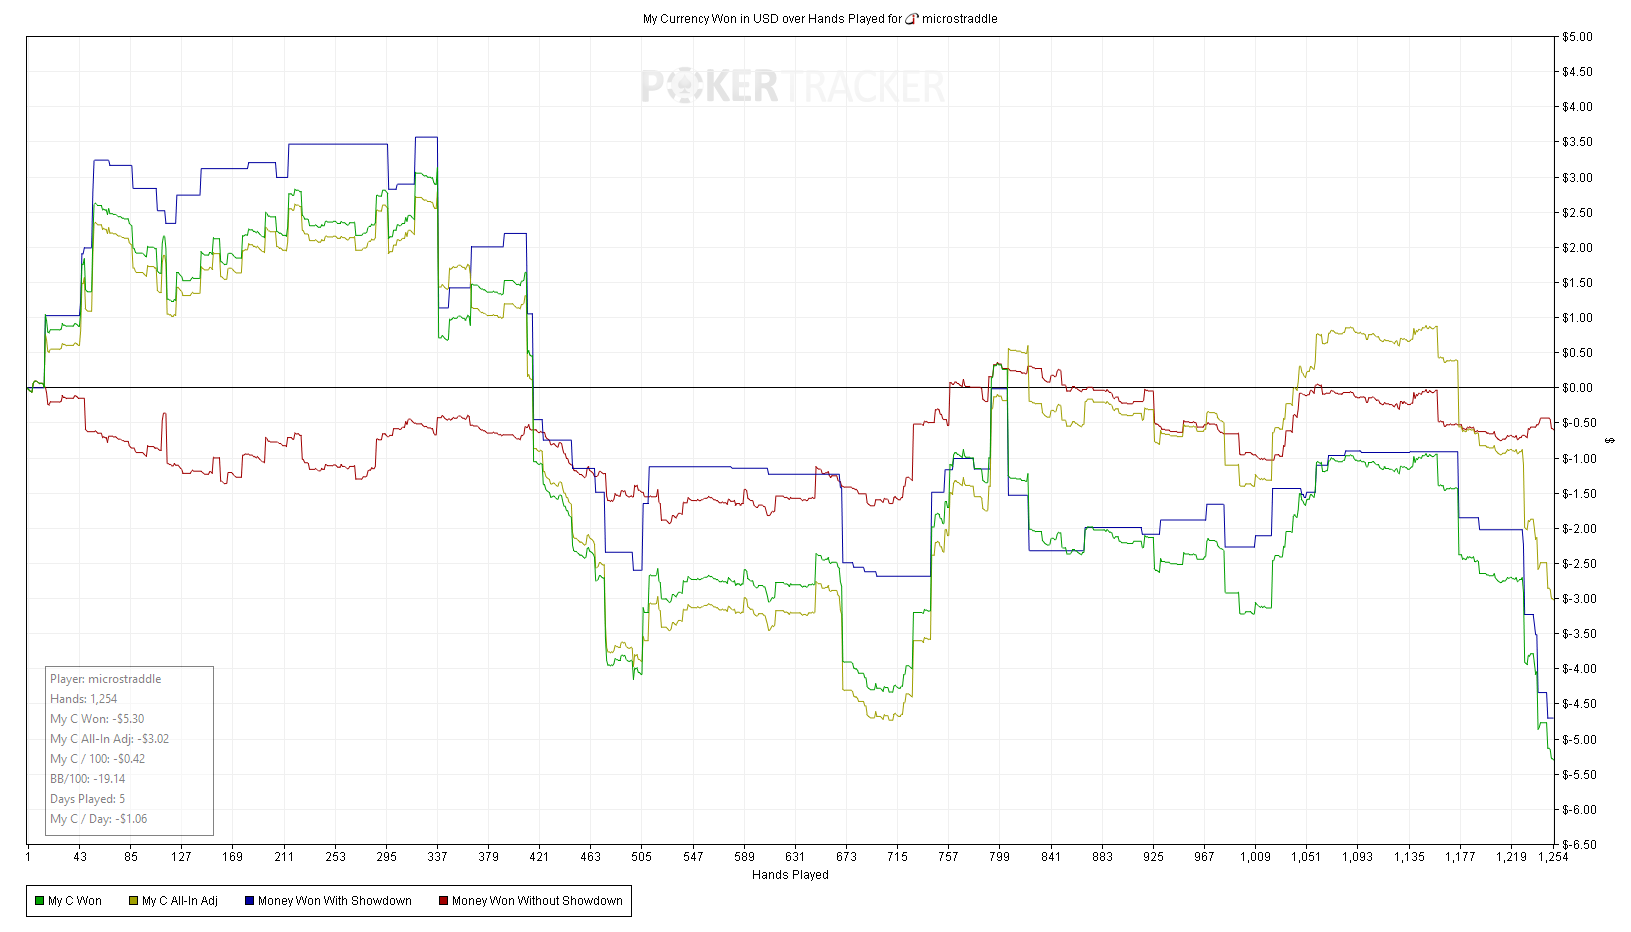
Task: Click the y-axis label $-4.50
Action: (x=1580, y=704)
